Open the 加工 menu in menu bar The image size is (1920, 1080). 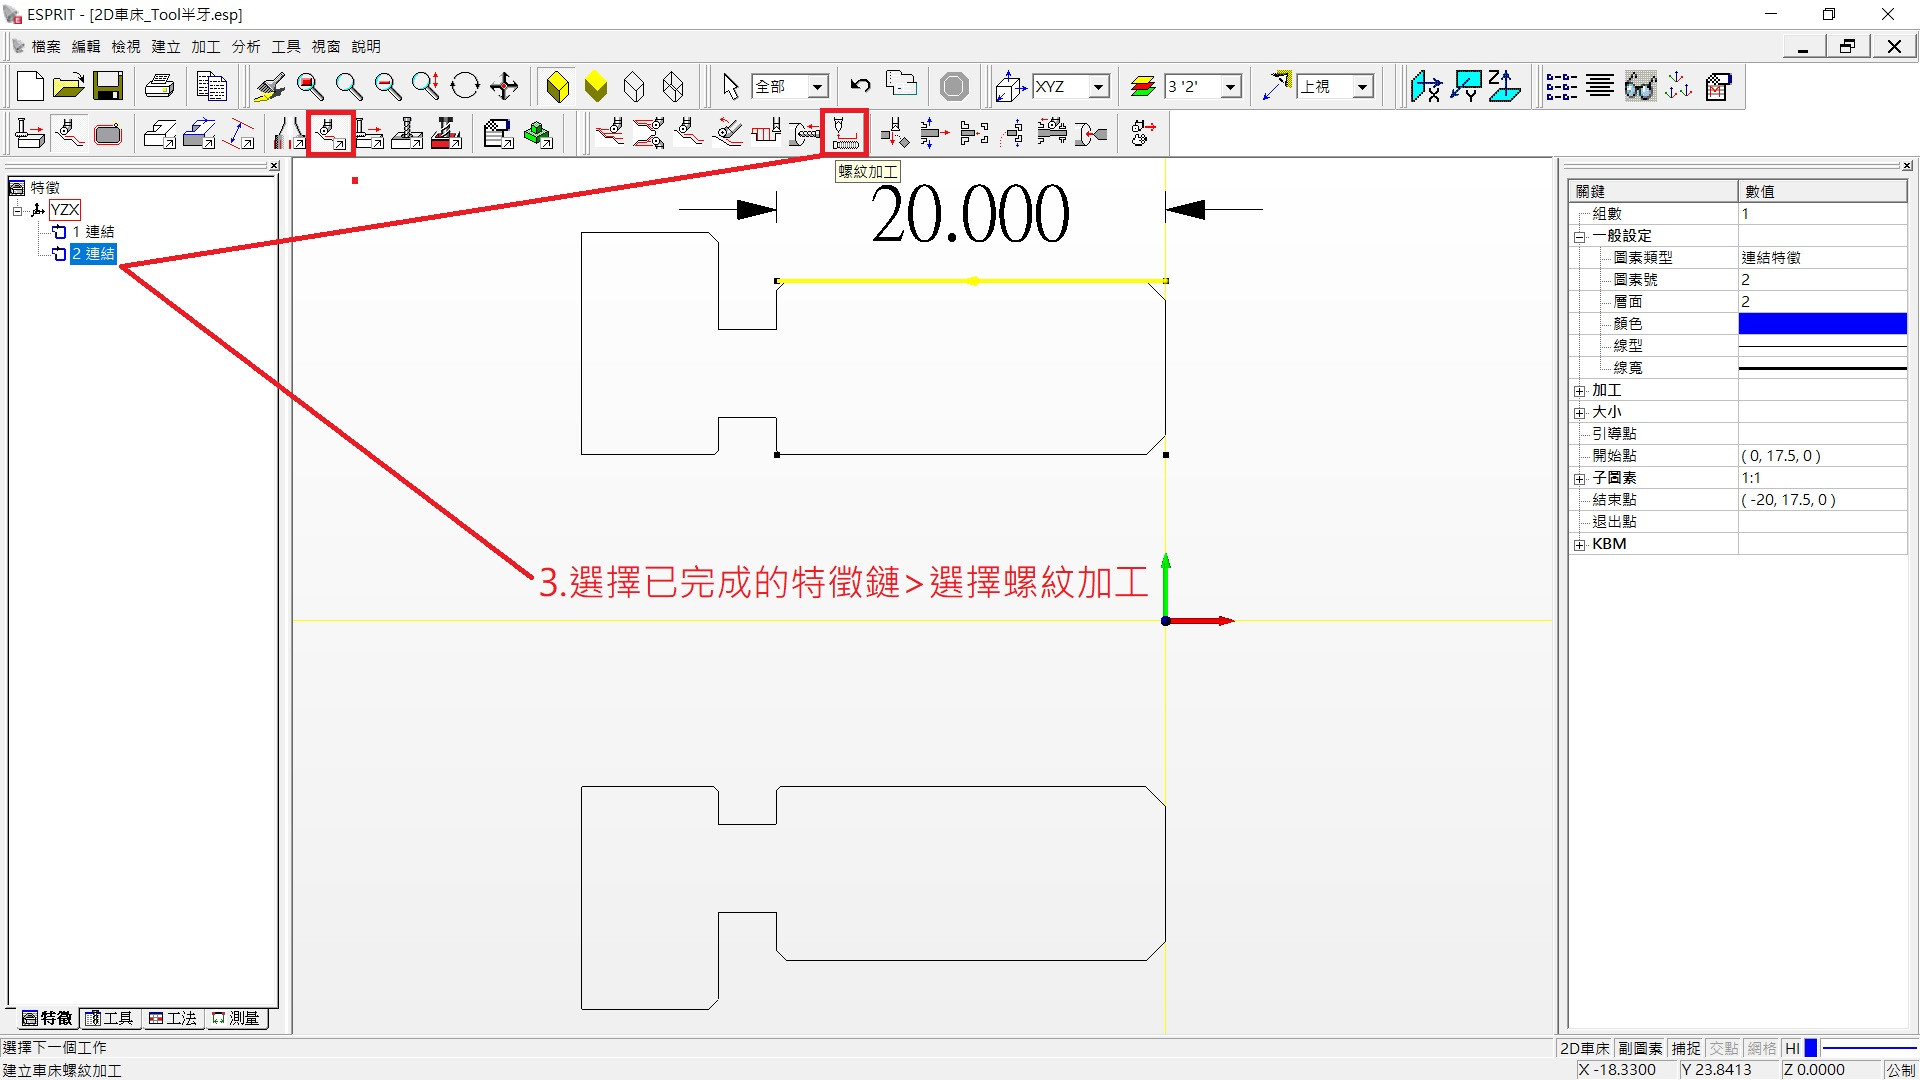click(x=205, y=46)
